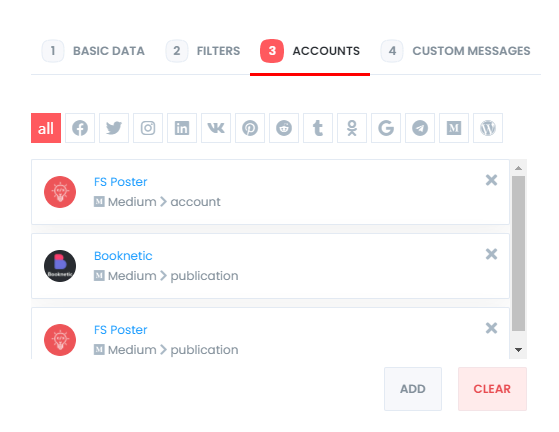Remove FS Poster Medium publication entry
The image size is (559, 432).
click(491, 328)
